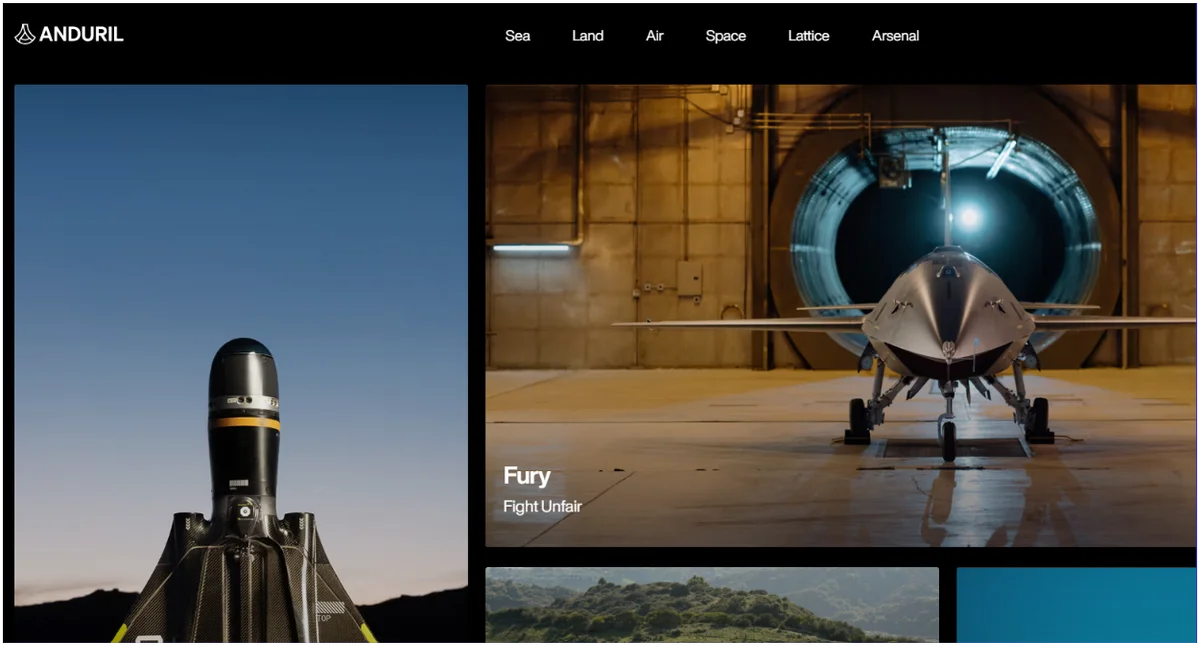Open the Fury aircraft hangar image card
Image resolution: width=1200 pixels, height=646 pixels.
pyautogui.click(x=840, y=315)
